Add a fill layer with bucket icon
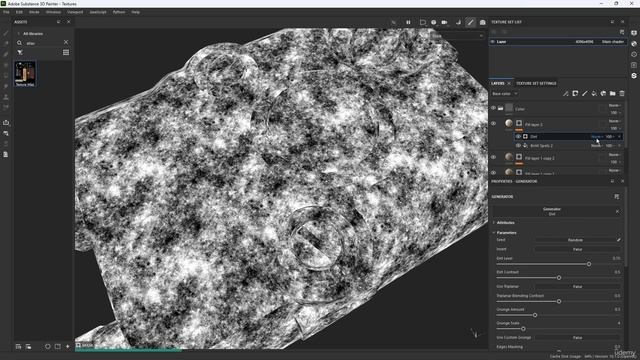The image size is (640, 360). [594, 93]
